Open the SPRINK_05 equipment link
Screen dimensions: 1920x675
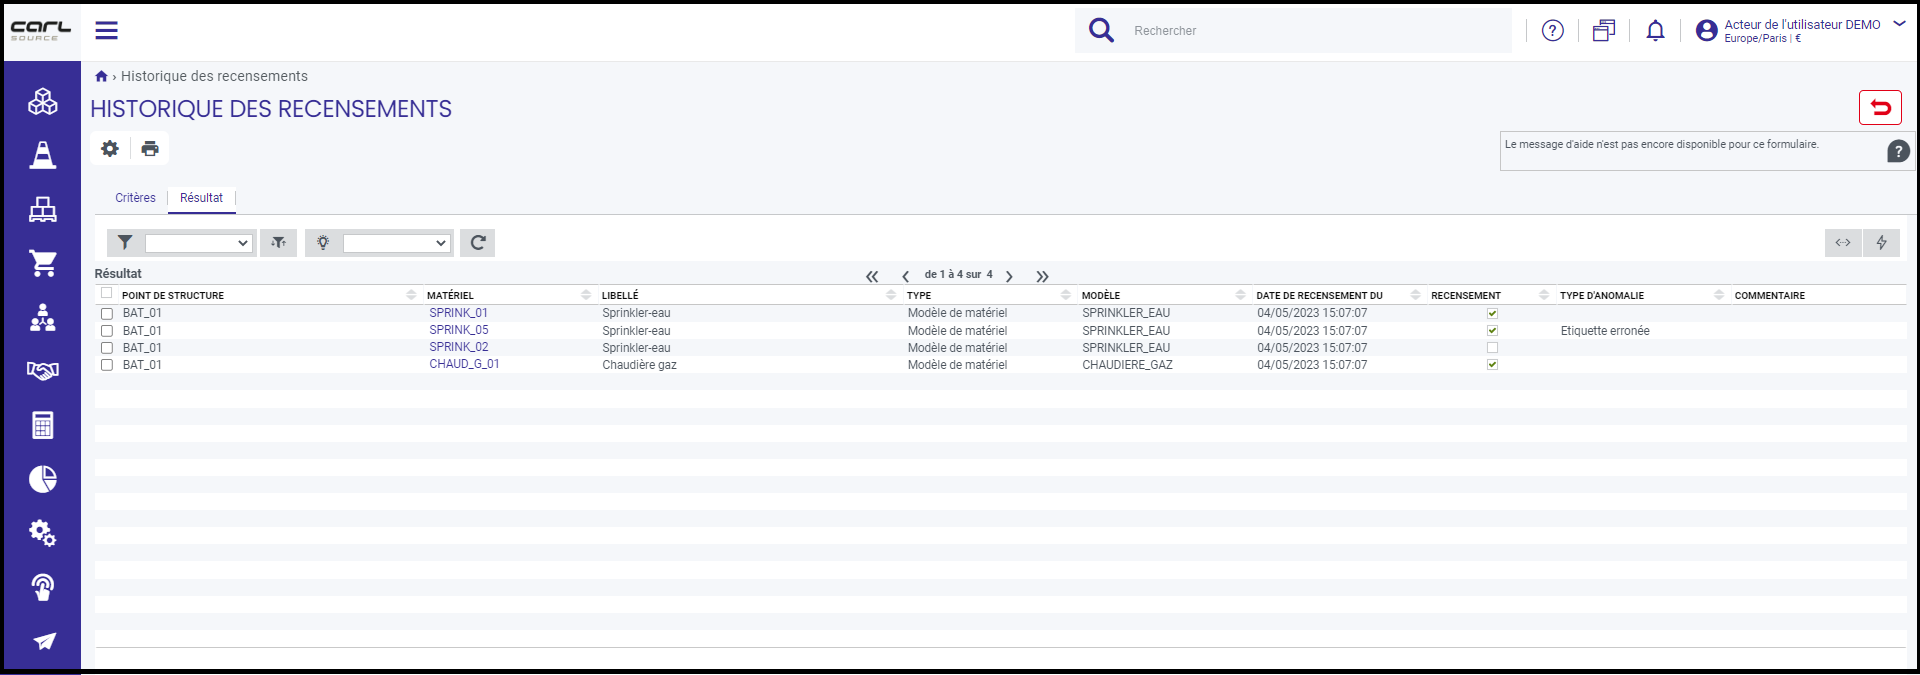[459, 330]
